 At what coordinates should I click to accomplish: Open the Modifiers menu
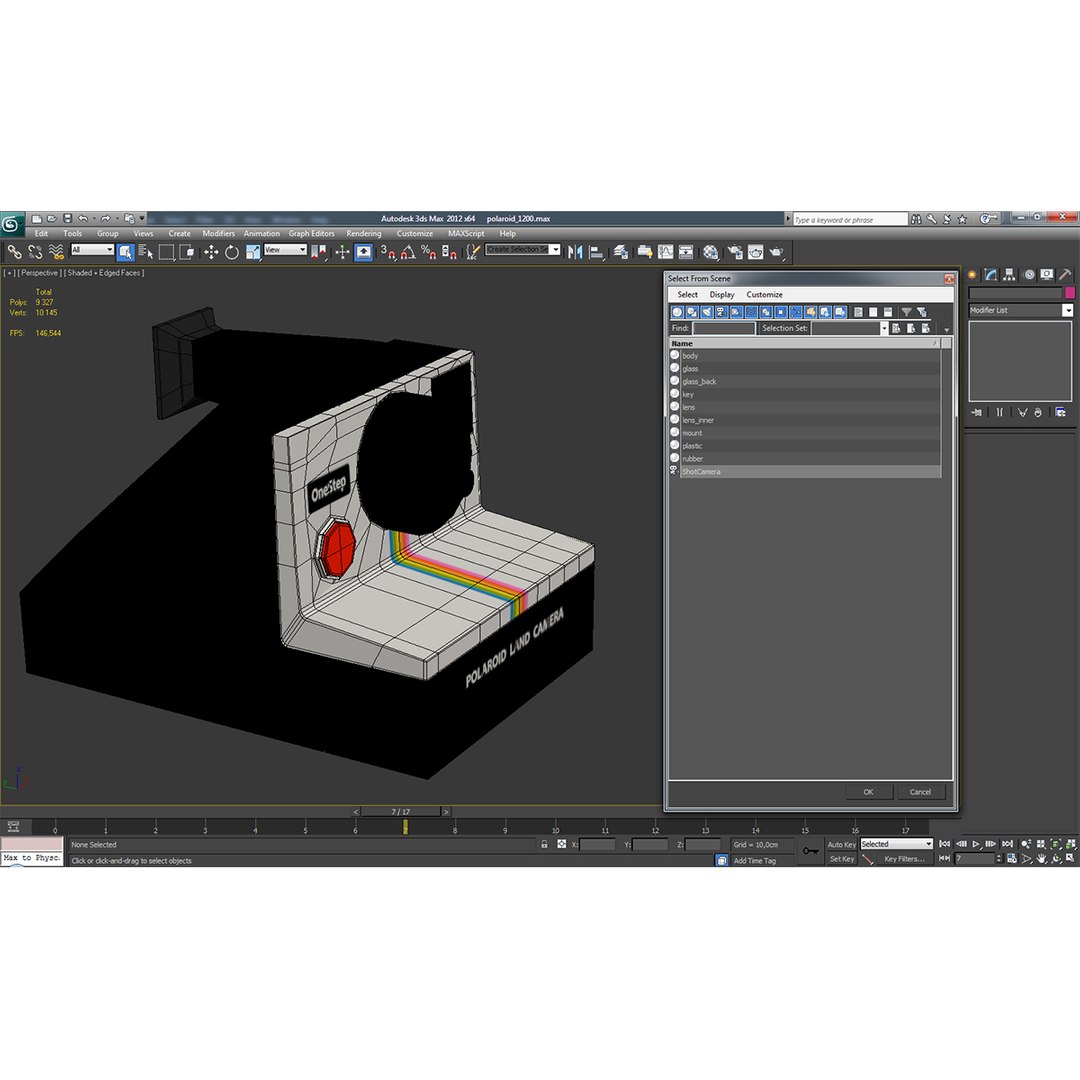point(218,233)
